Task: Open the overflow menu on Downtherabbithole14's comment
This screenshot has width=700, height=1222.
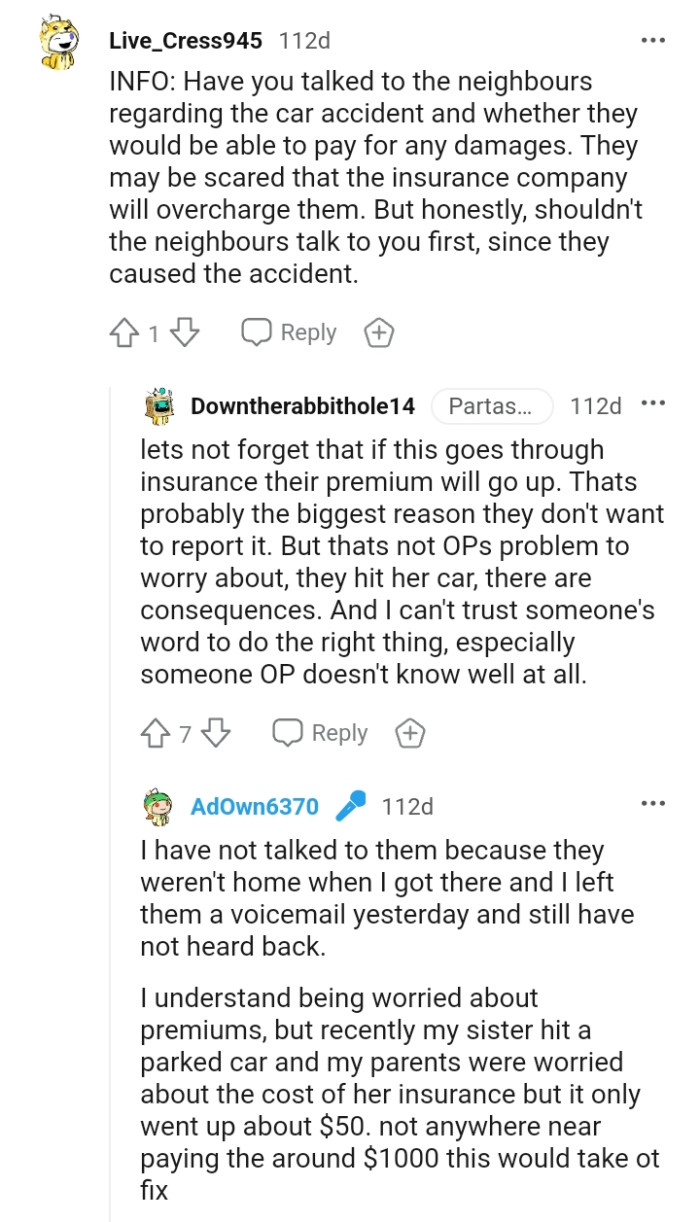Action: click(x=655, y=402)
